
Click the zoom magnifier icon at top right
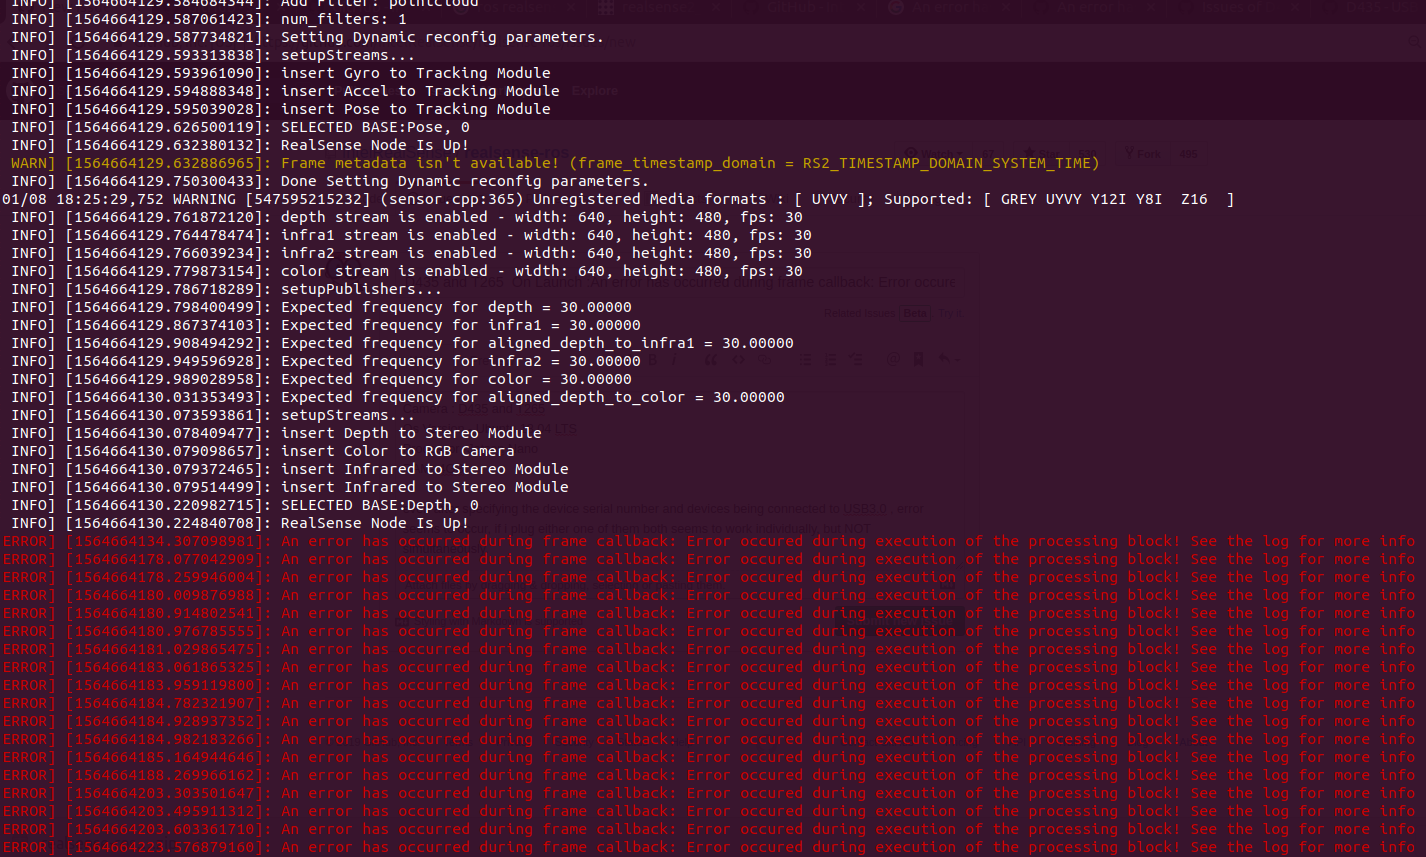1414,41
